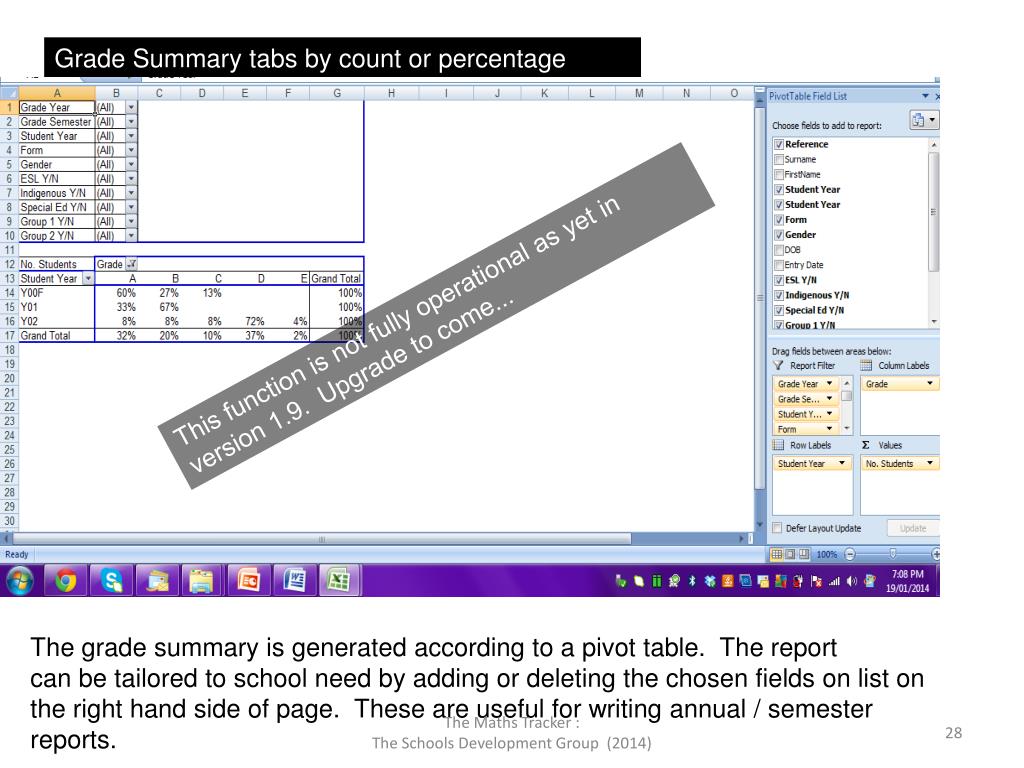Open the Grade Year filter dropdown in B1

pos(131,108)
